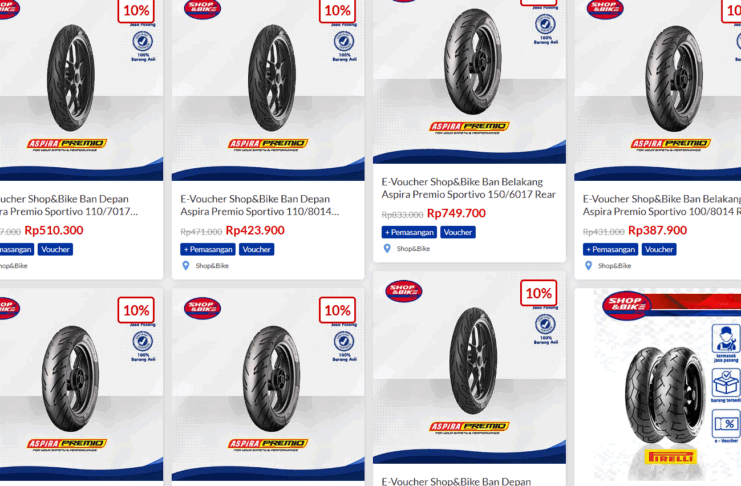The height and width of the screenshot is (486, 741).
Task: Click location pin icon under Rp423.900 product
Action: coord(186,266)
